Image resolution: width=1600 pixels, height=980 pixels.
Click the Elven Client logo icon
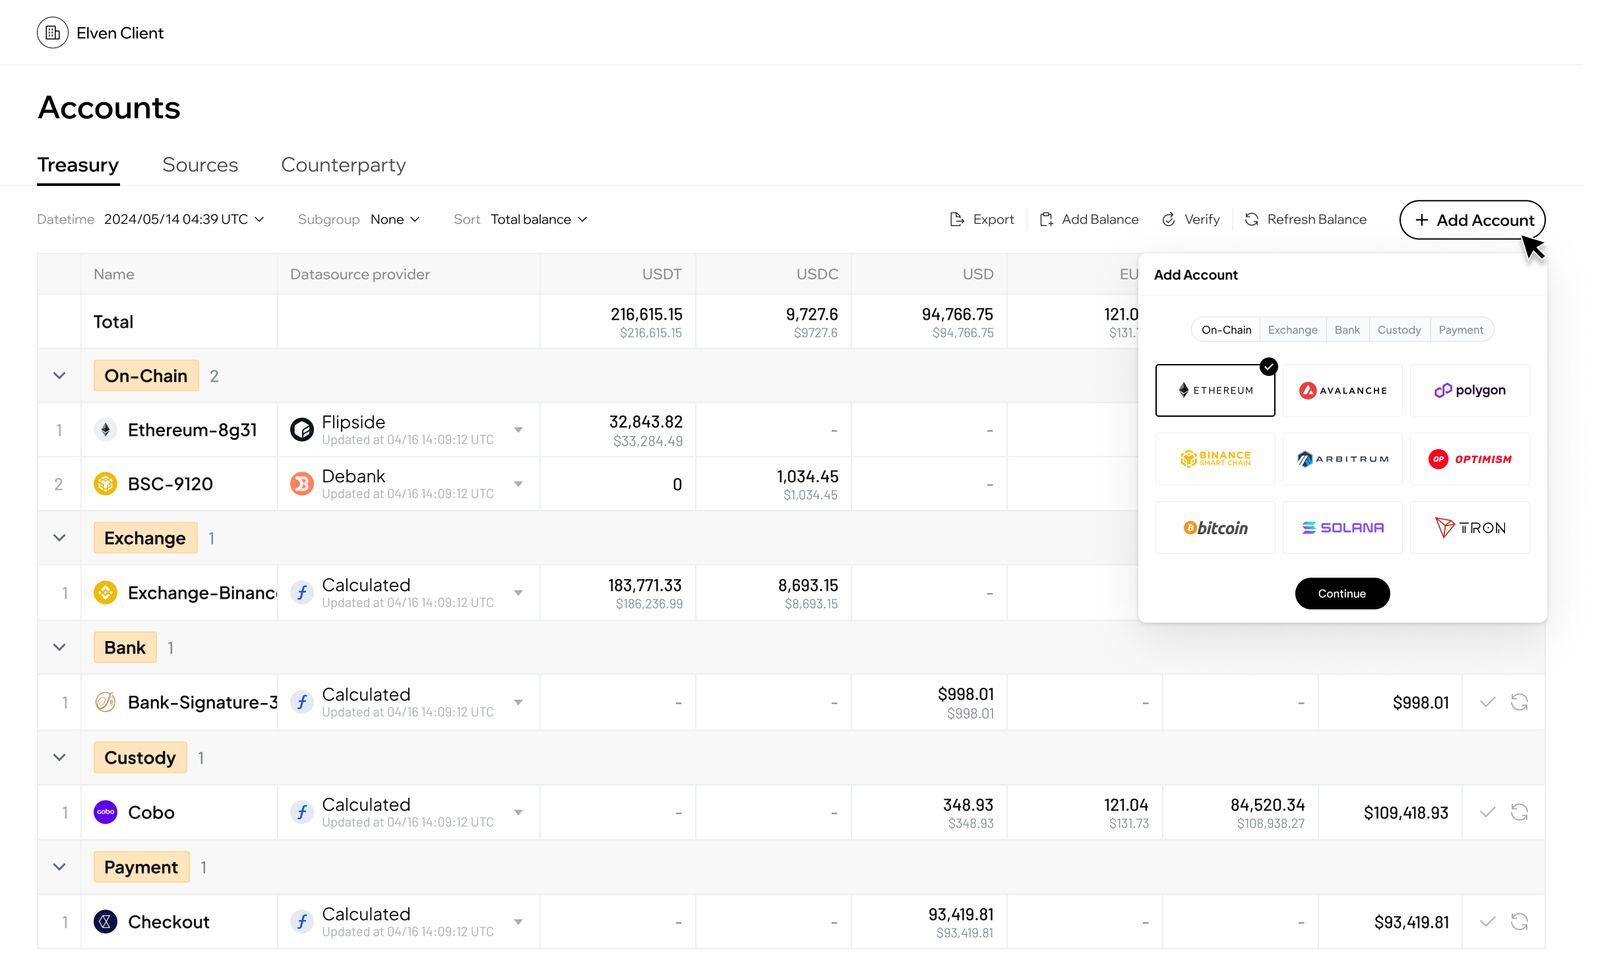53,33
